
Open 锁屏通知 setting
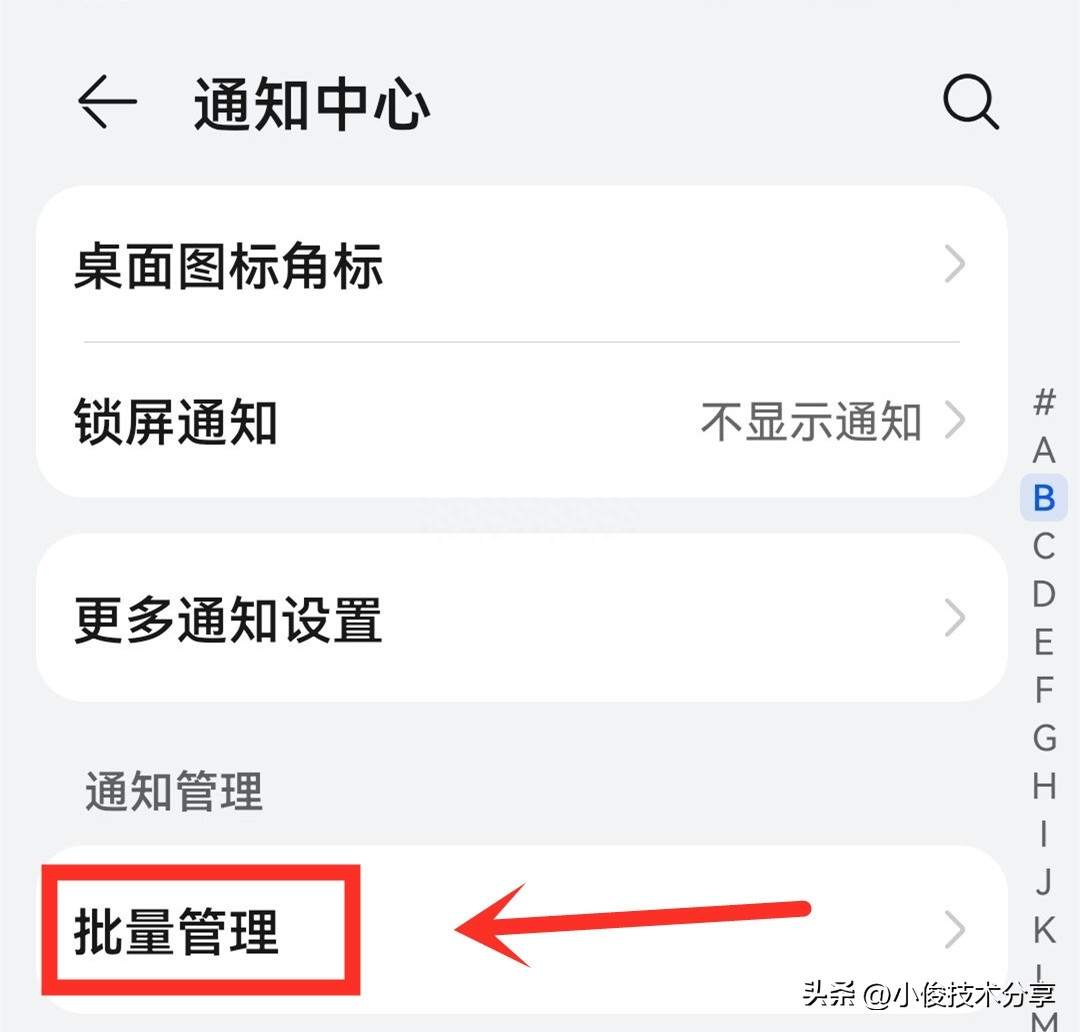click(x=521, y=420)
